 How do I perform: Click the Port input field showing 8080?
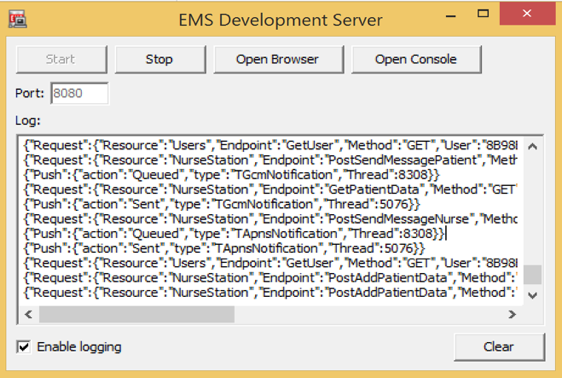pyautogui.click(x=79, y=93)
